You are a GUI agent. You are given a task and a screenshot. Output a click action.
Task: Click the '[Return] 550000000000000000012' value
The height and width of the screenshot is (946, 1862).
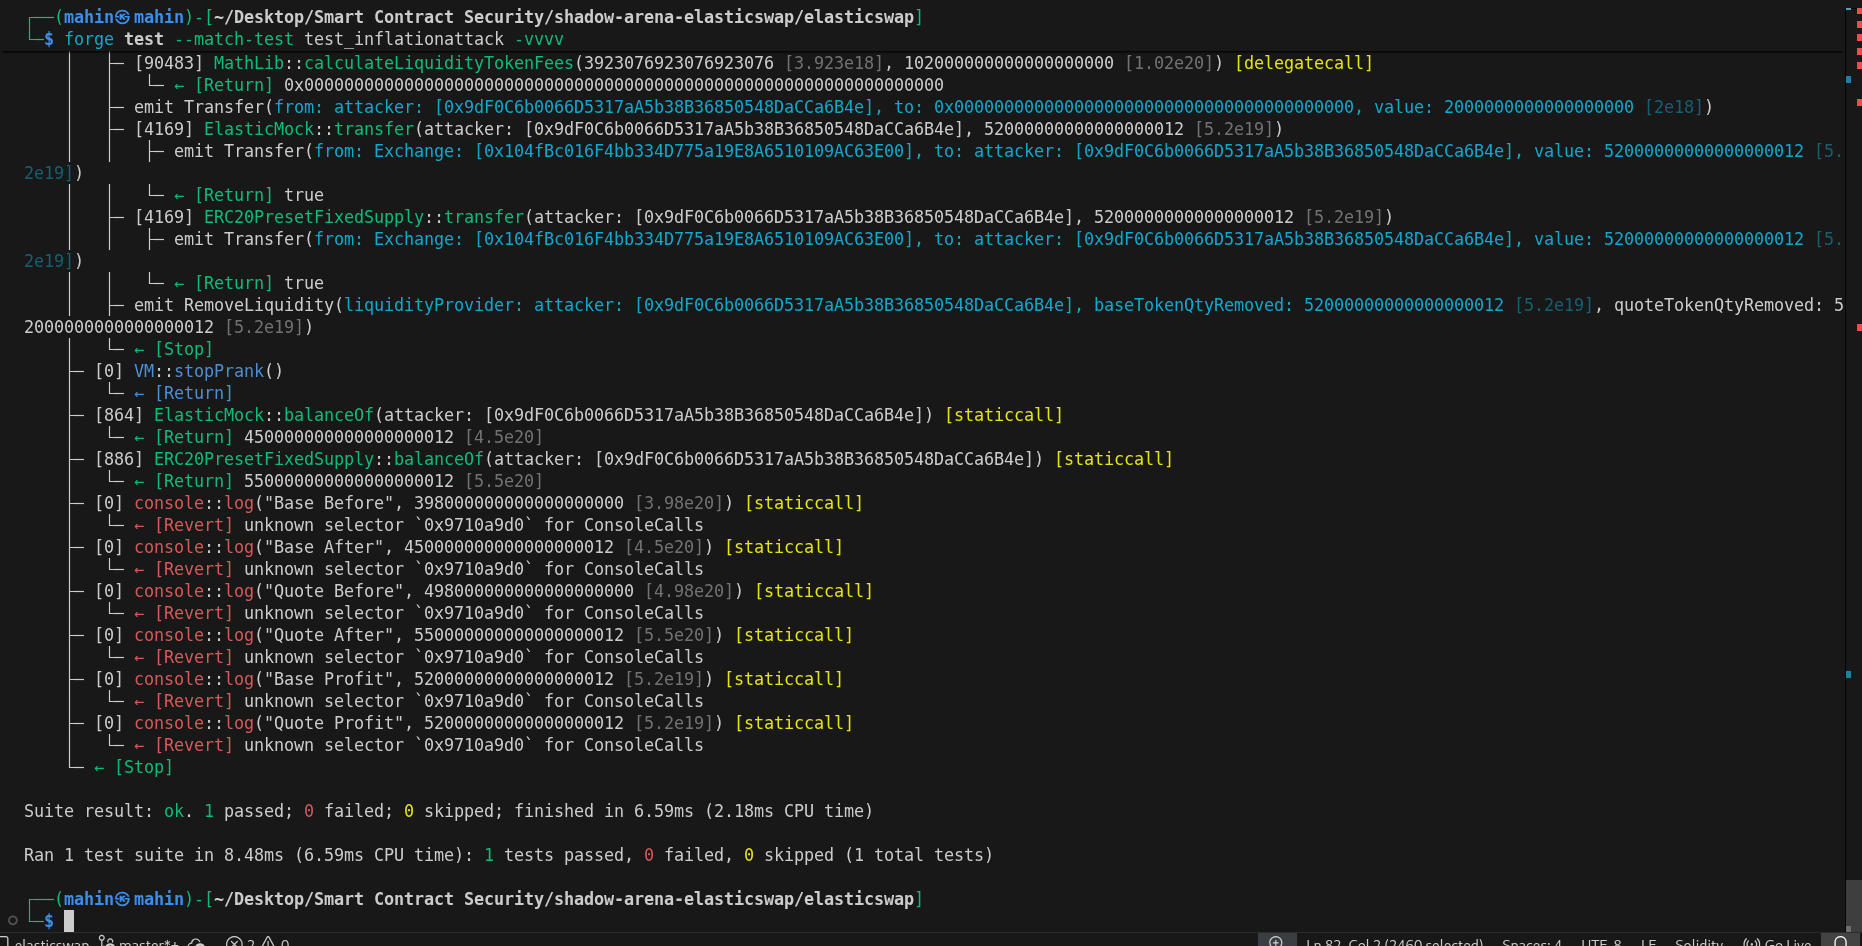click(x=348, y=481)
